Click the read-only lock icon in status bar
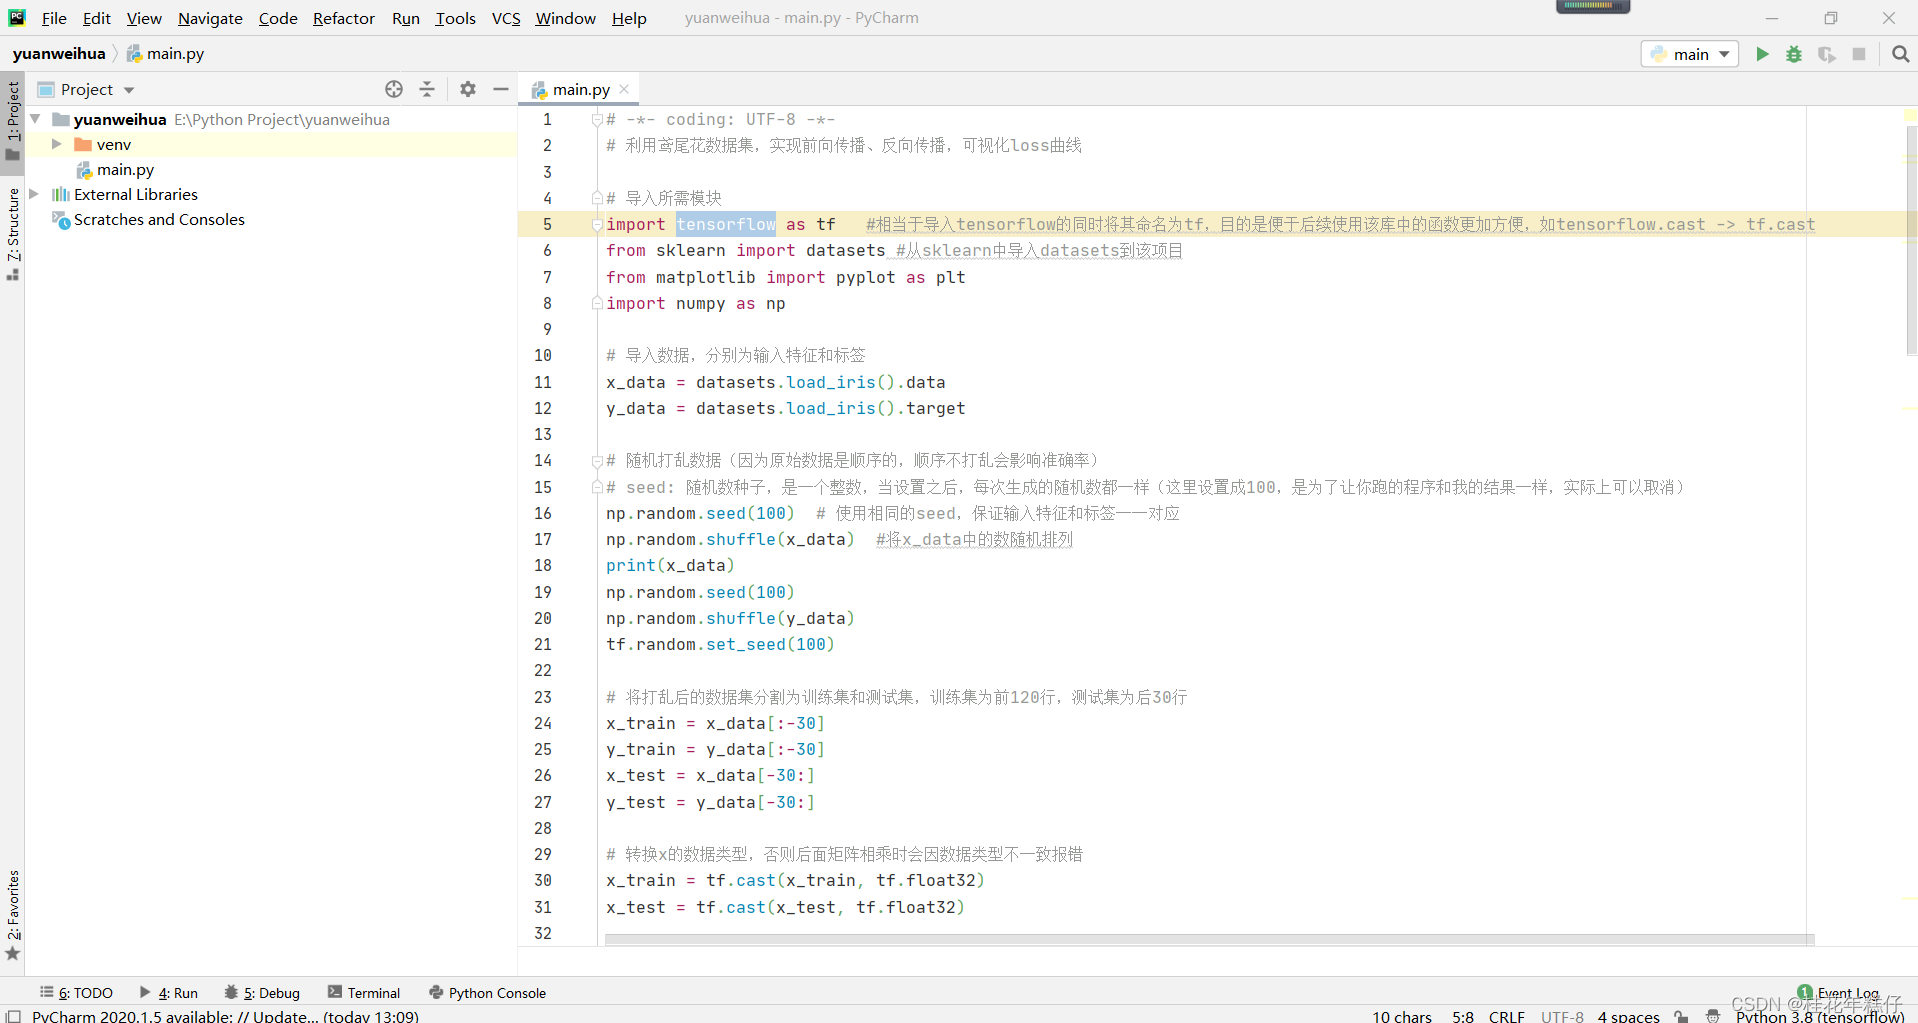This screenshot has height=1023, width=1918. point(1682,1016)
